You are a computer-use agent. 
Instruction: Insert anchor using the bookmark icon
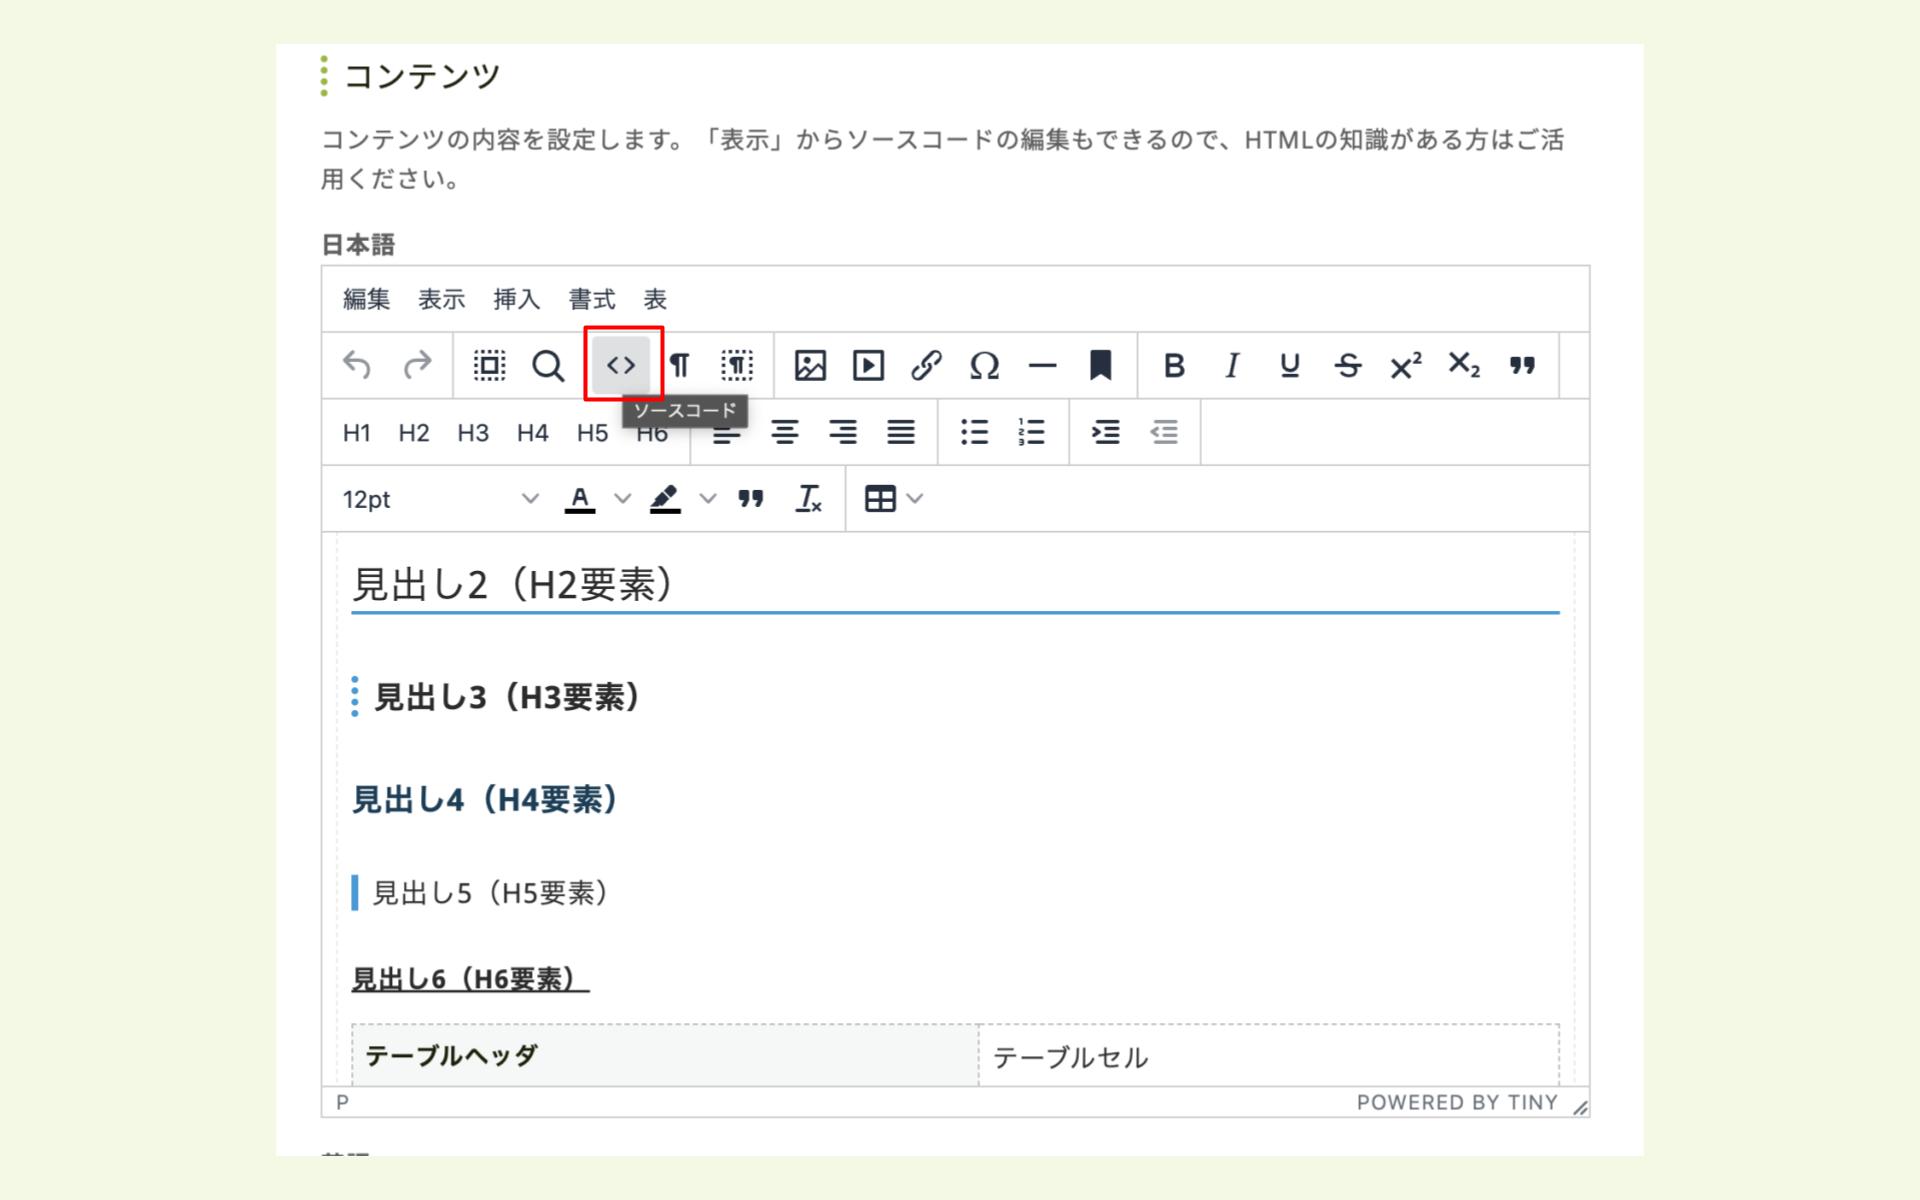click(1100, 365)
